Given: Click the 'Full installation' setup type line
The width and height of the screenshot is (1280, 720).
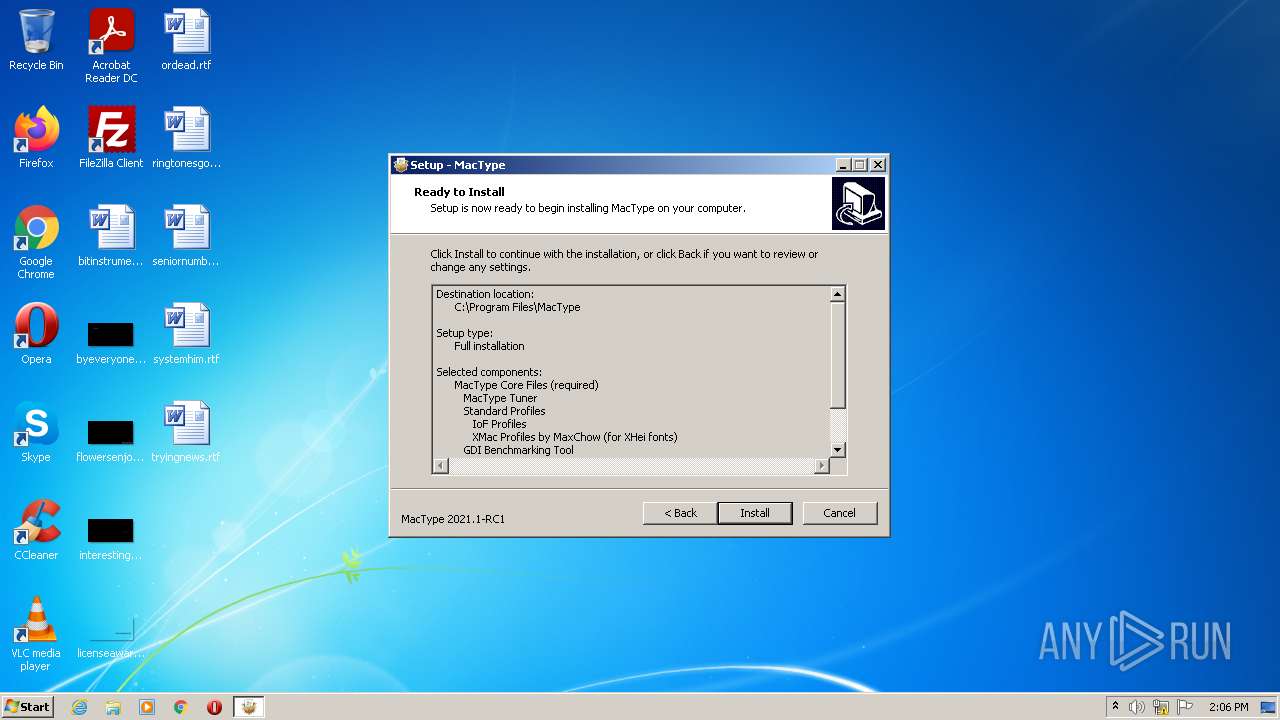Looking at the screenshot, I should click(x=489, y=346).
